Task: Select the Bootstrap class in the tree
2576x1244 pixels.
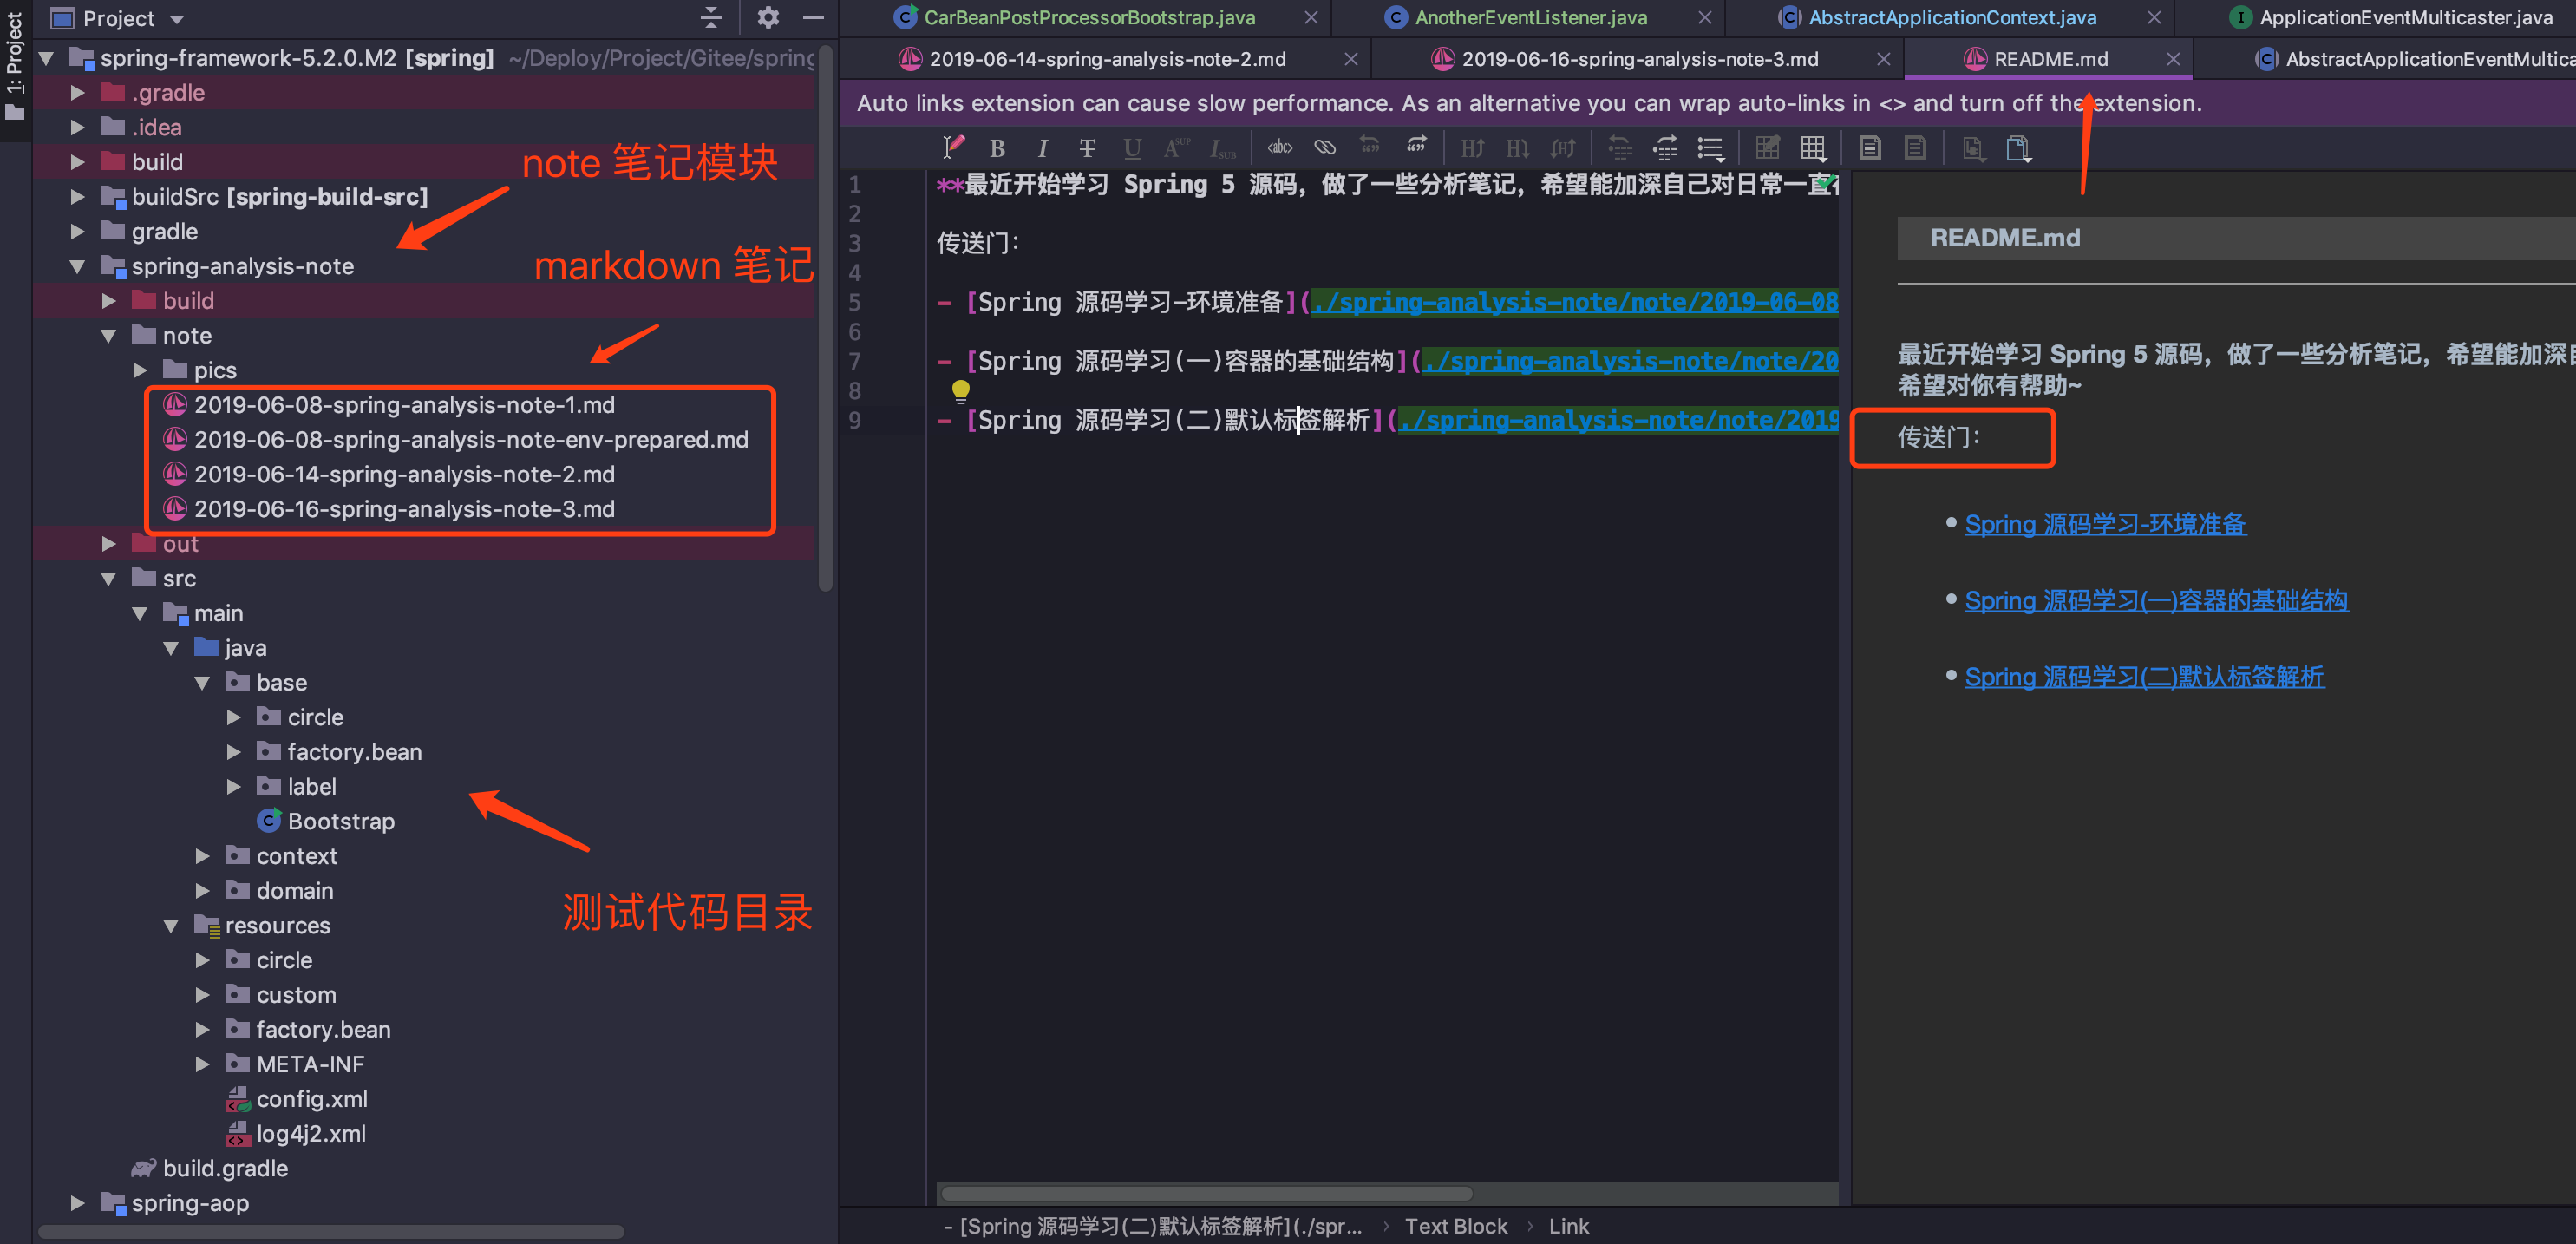Action: click(340, 821)
